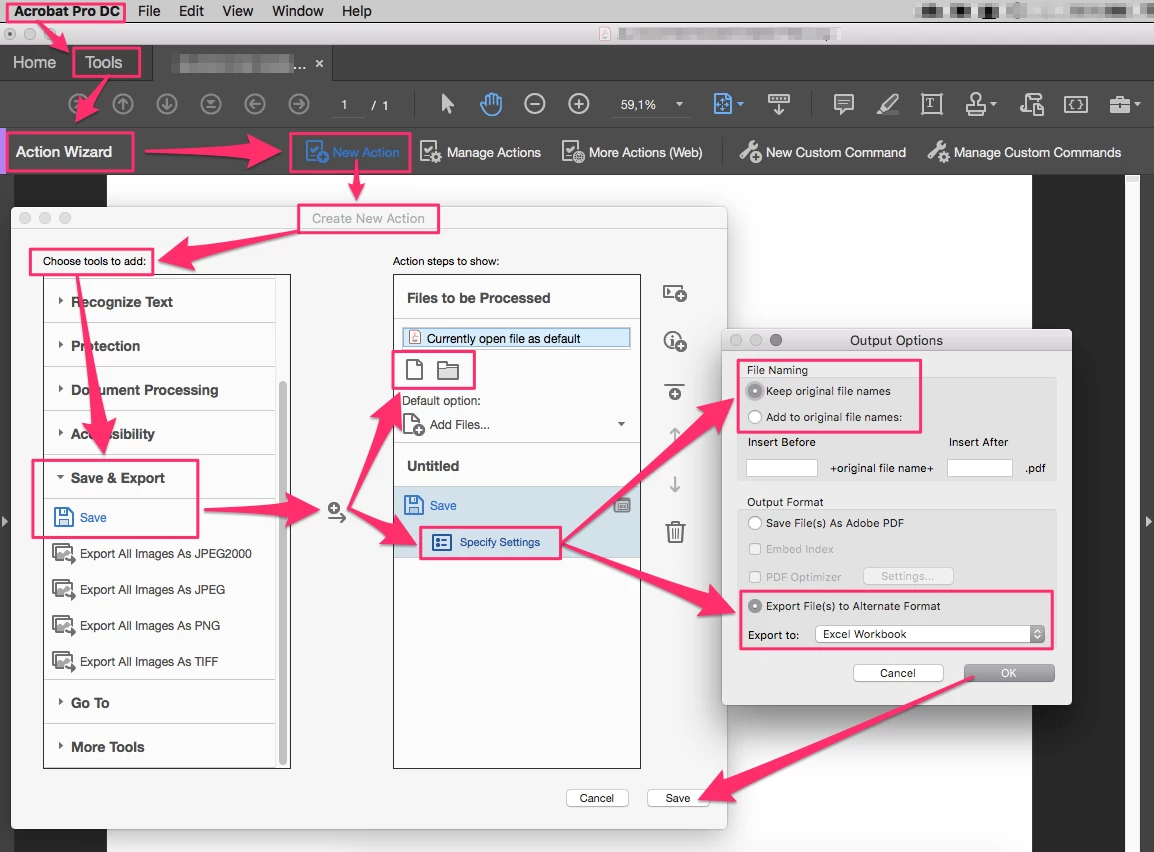Select the highlighter pen tool
Image resolution: width=1154 pixels, height=852 pixels.
(x=888, y=104)
